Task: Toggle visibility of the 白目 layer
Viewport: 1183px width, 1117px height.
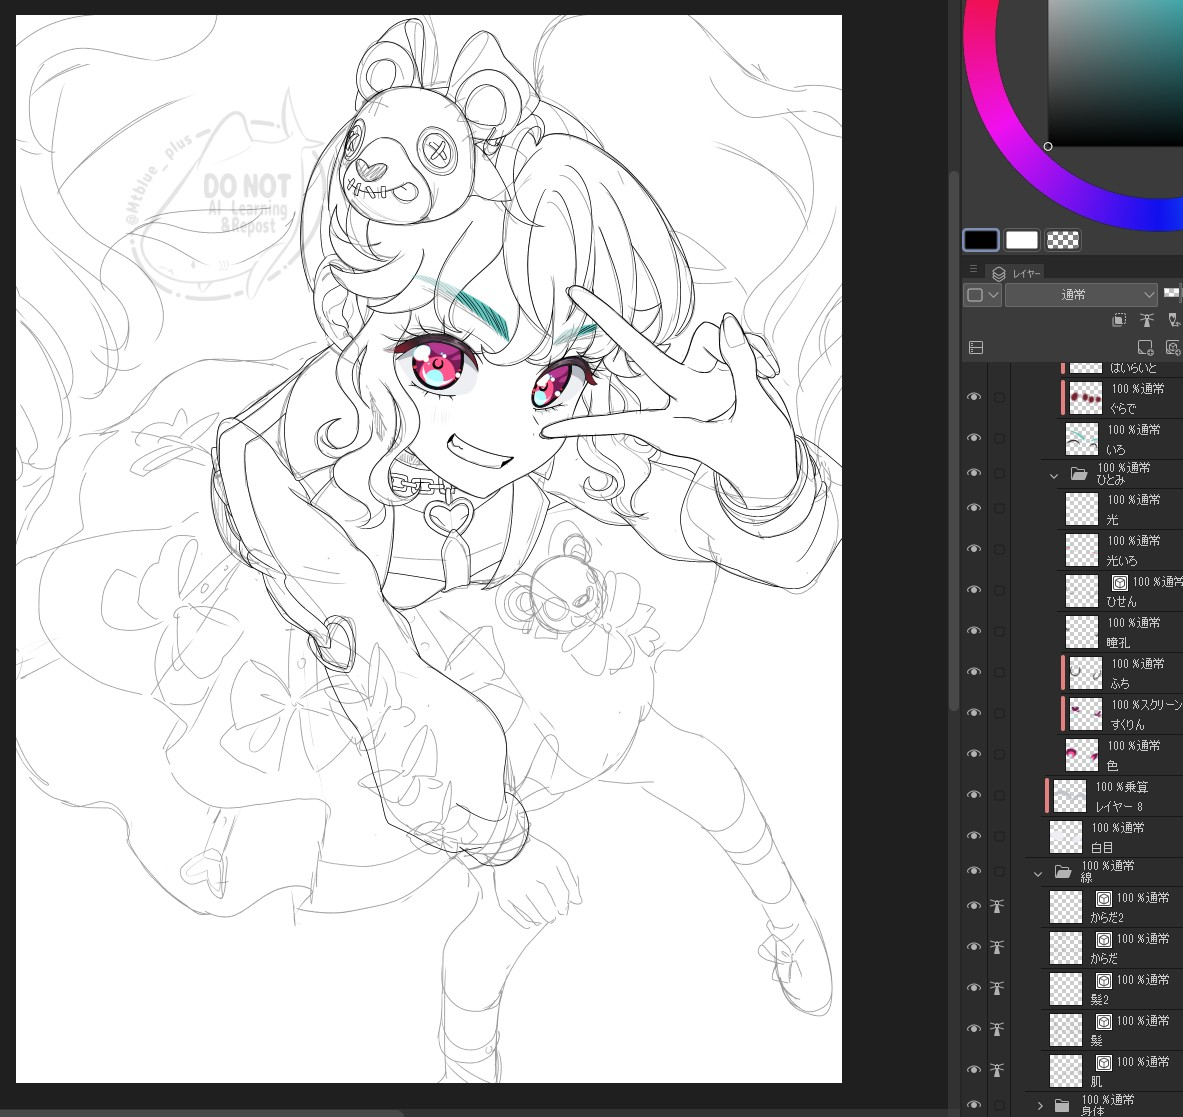Action: [x=973, y=836]
